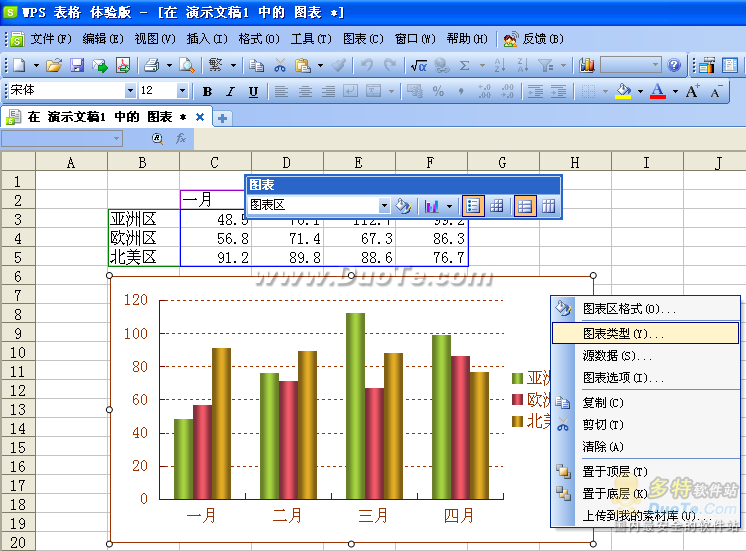Click the red font color swatch

[657, 91]
